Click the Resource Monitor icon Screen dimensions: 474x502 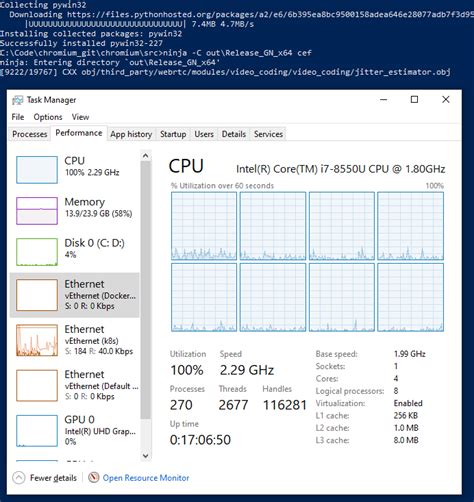(x=94, y=478)
